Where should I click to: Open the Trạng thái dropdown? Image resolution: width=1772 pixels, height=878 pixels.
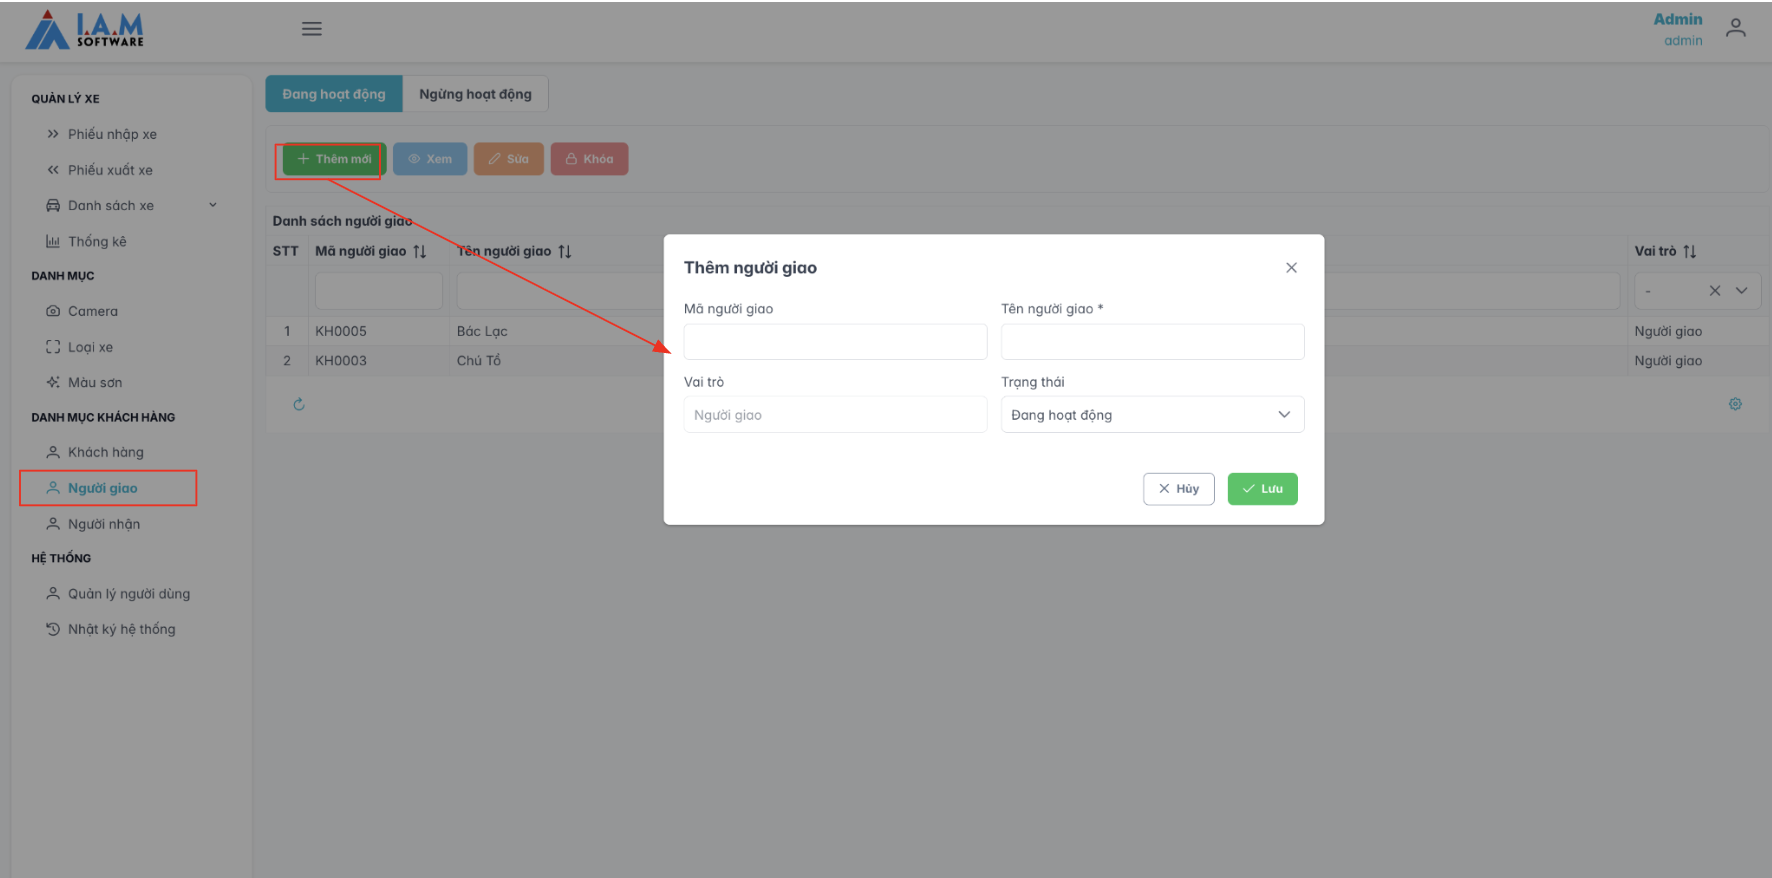pos(1152,415)
